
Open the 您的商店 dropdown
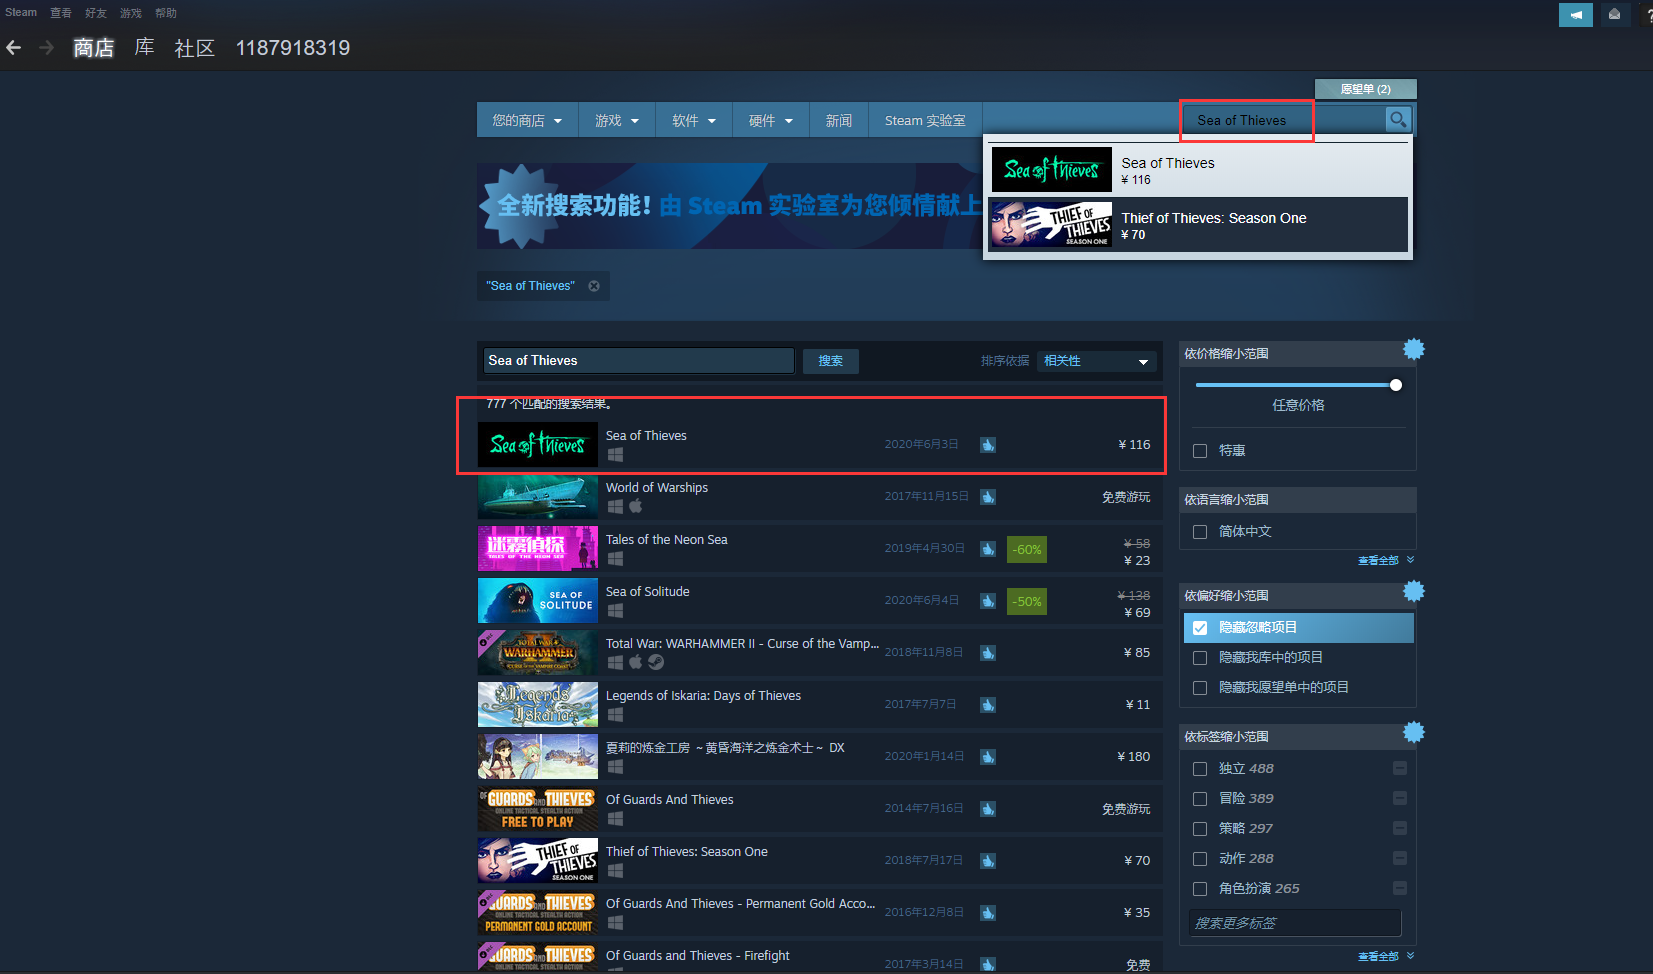(x=527, y=120)
